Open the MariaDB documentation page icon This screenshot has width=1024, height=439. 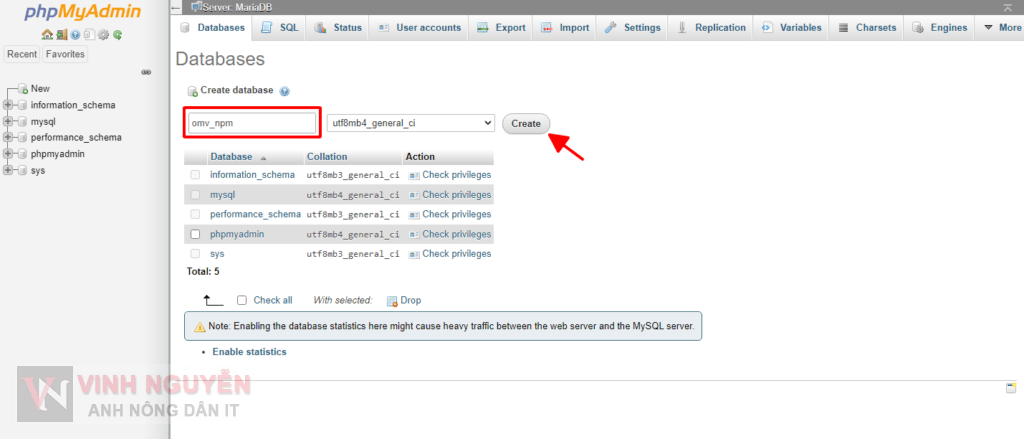click(x=89, y=35)
